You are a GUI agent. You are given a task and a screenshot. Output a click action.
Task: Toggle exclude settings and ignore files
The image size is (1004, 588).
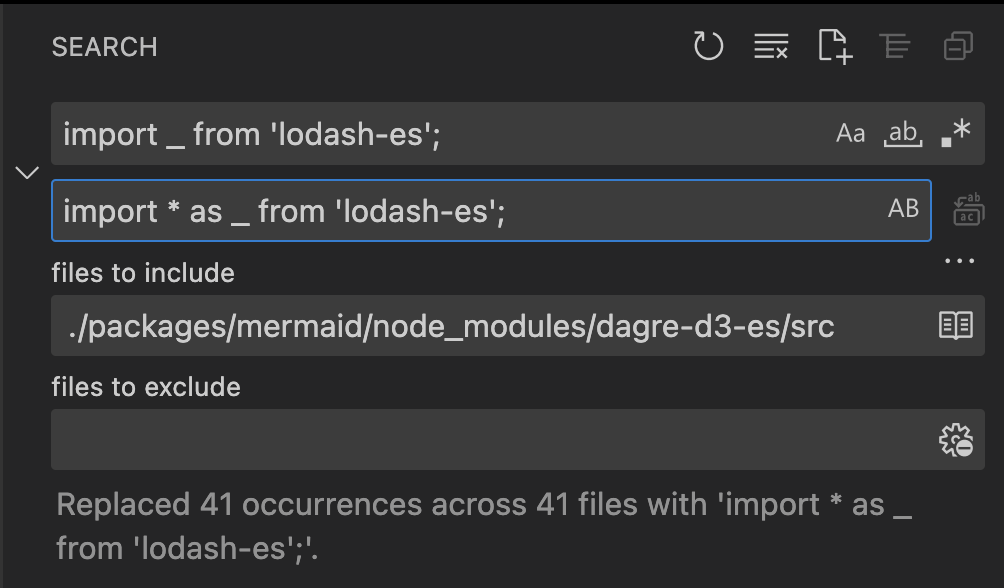click(x=956, y=440)
